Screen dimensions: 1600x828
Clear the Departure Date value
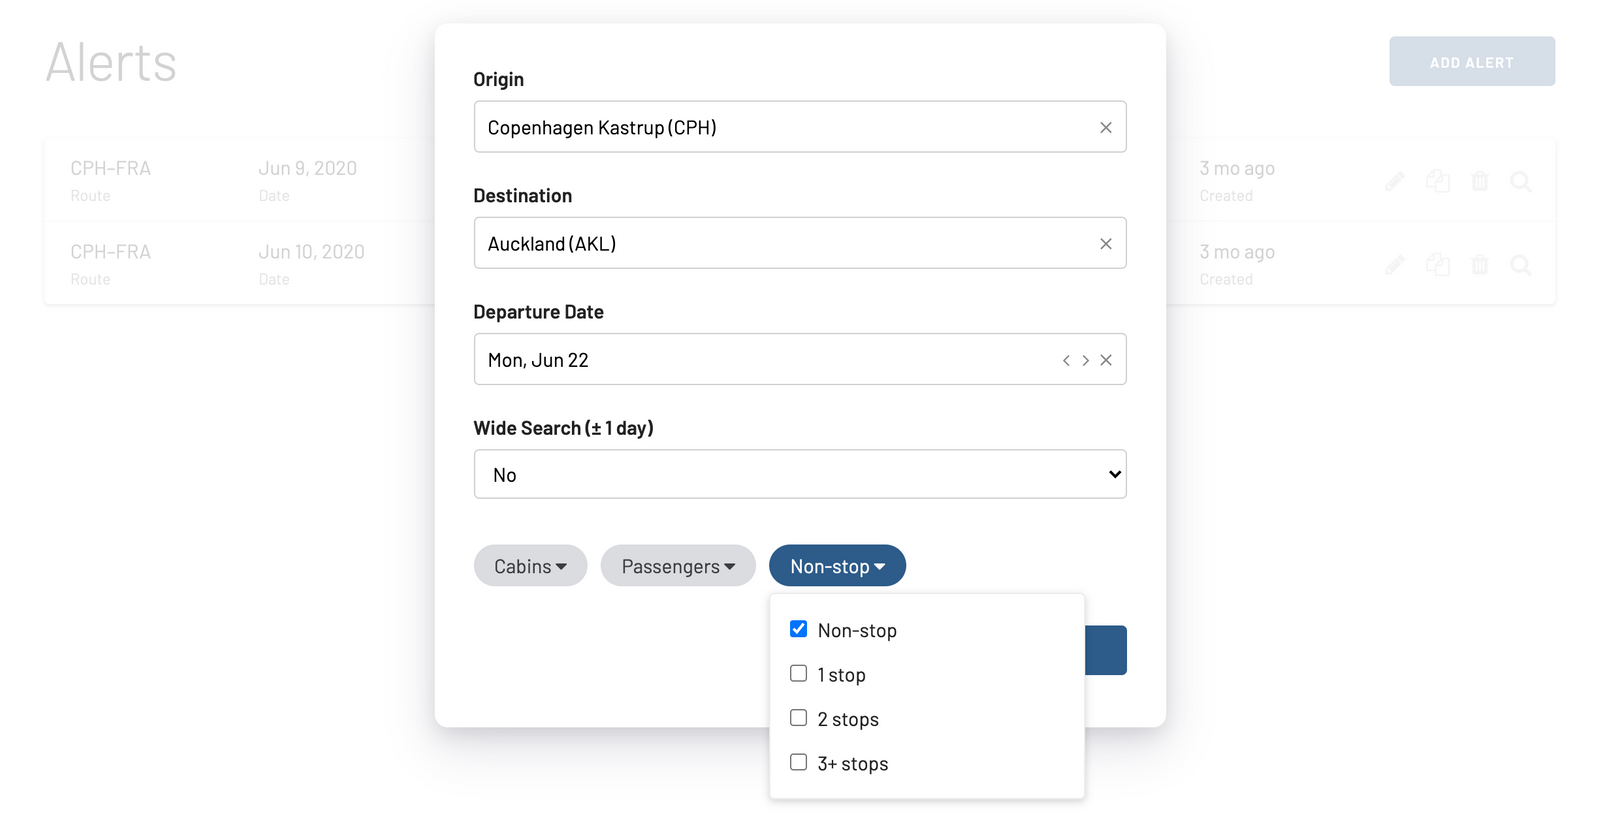(1105, 360)
